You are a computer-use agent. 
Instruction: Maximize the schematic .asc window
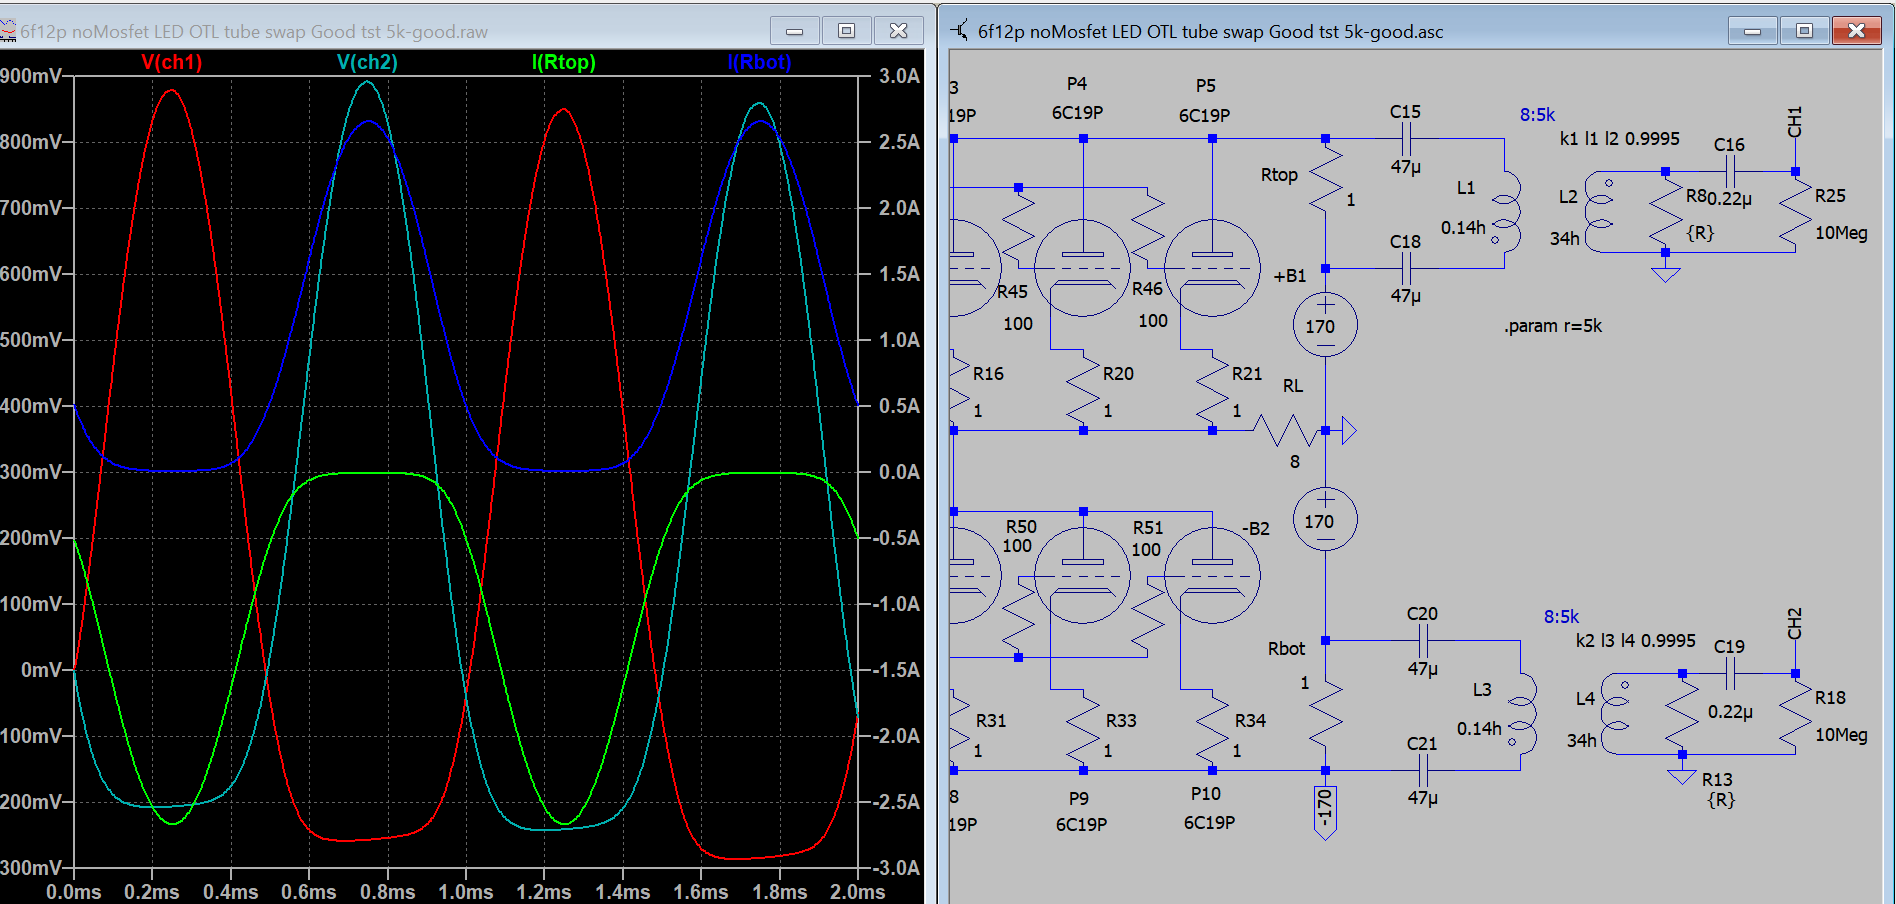click(x=1804, y=31)
